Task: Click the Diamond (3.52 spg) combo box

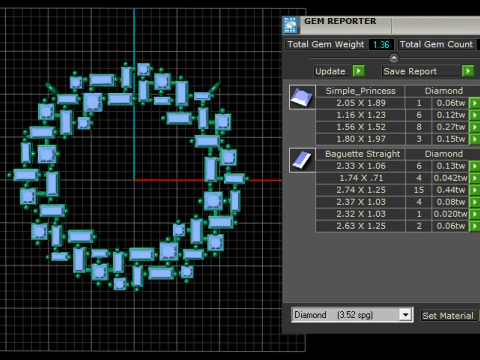Action: coord(352,315)
